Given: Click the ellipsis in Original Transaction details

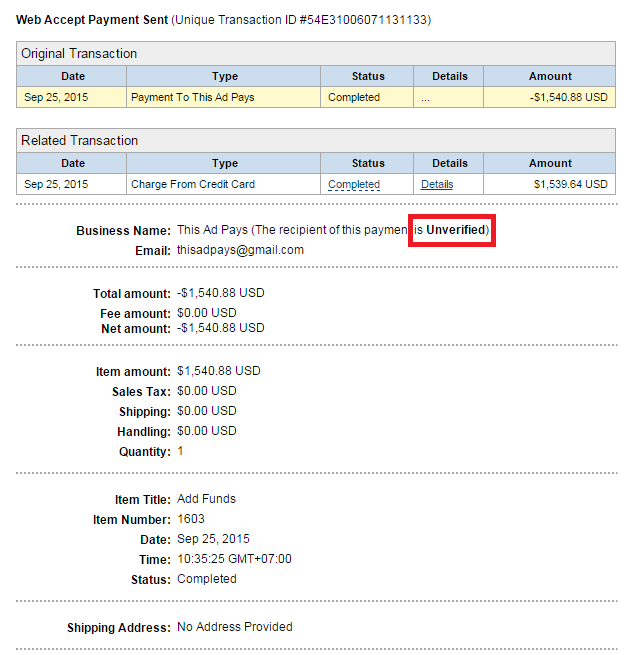Looking at the screenshot, I should click(425, 98).
